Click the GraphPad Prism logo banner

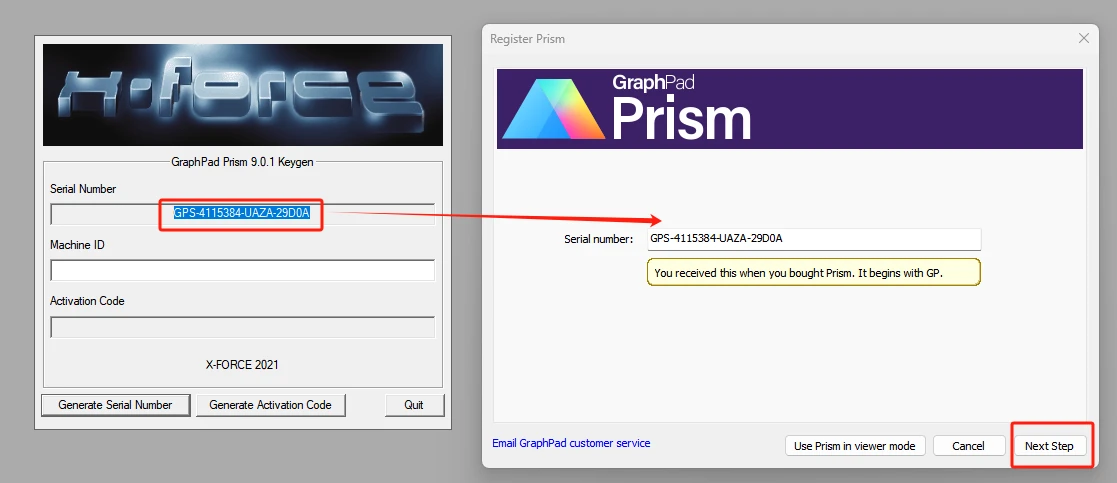[789, 108]
